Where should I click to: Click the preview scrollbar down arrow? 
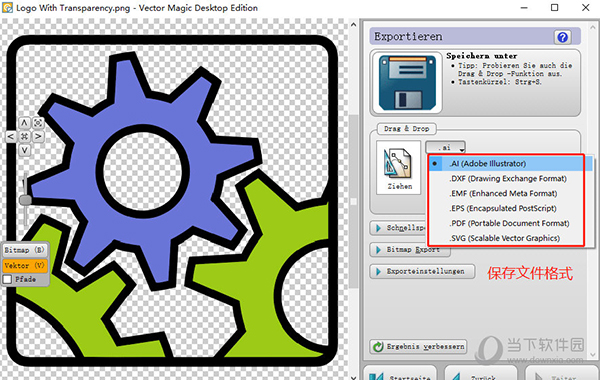354,377
